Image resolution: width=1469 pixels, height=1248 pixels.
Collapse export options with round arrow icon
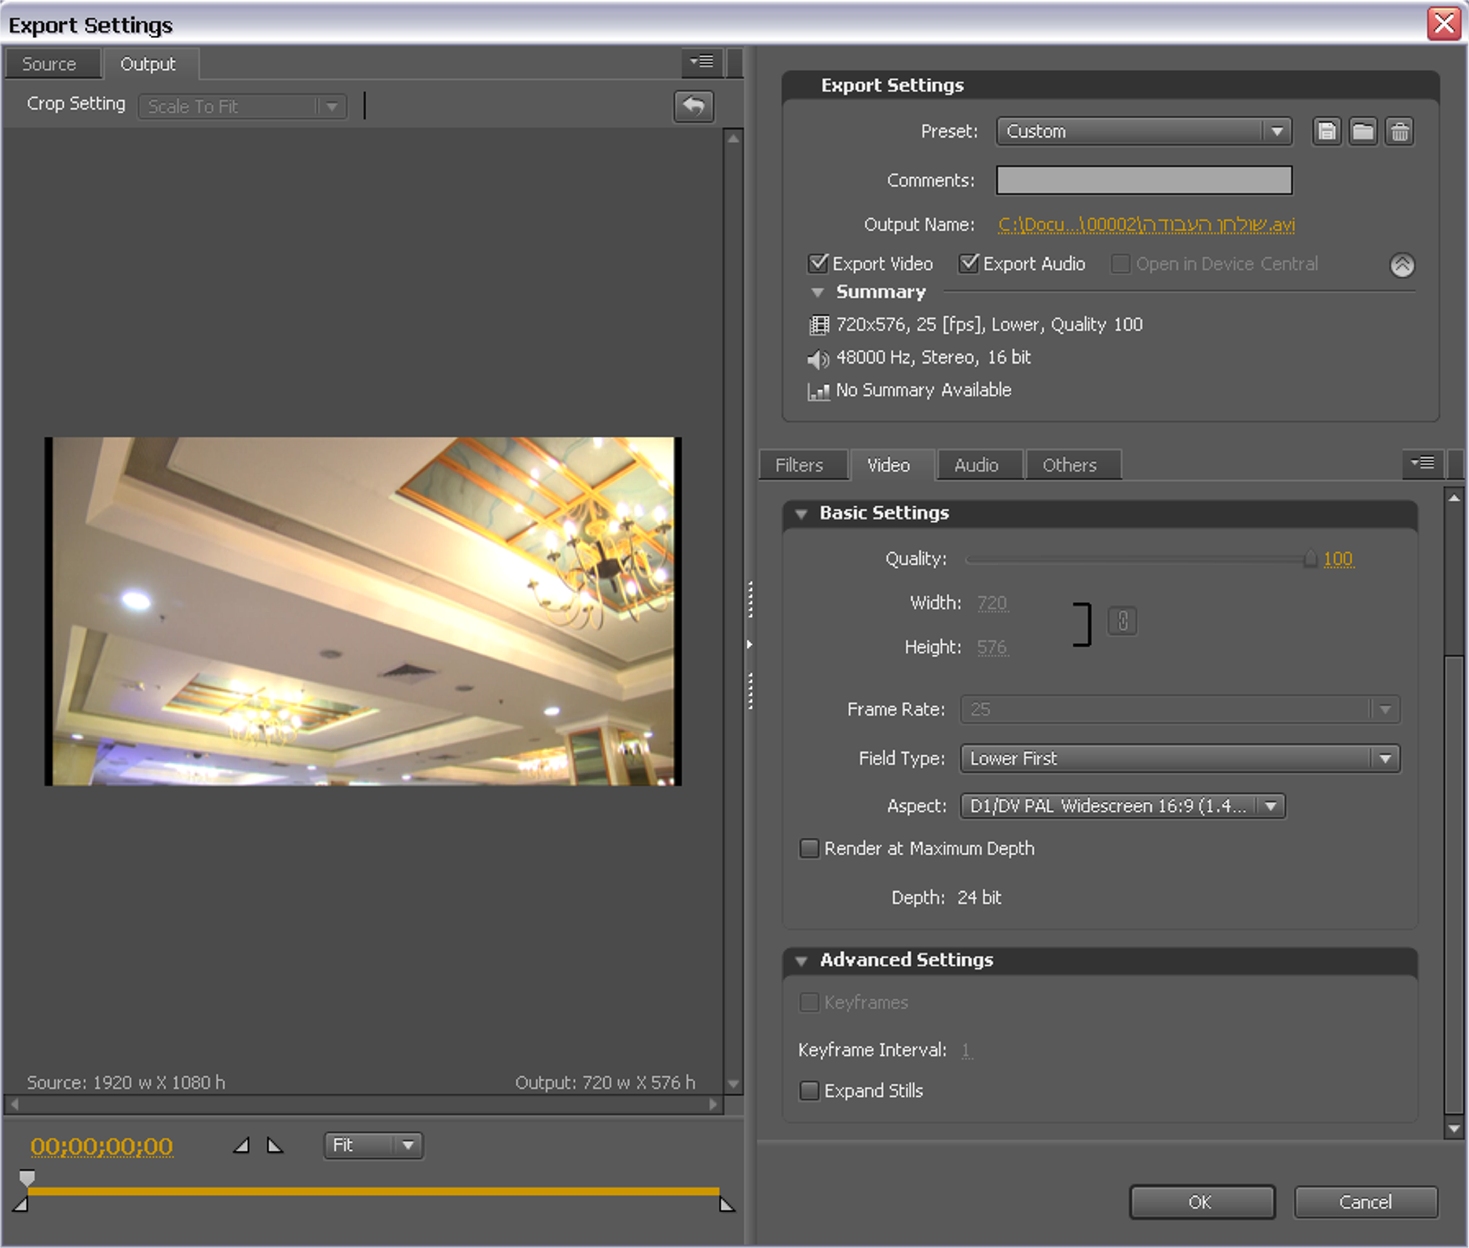(x=1402, y=265)
